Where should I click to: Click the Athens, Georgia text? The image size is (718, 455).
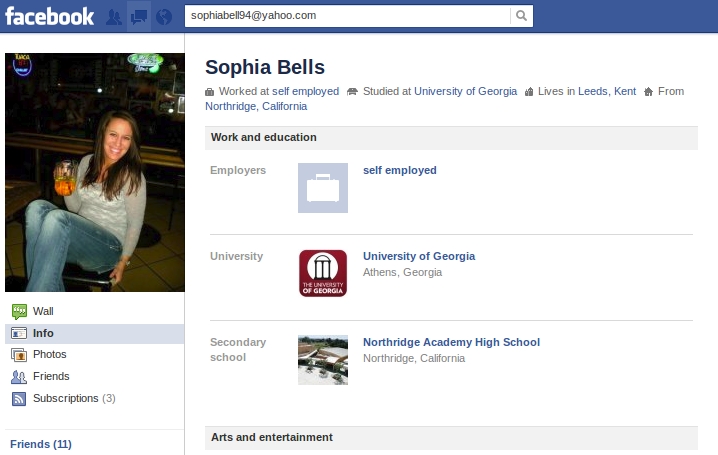tap(403, 272)
